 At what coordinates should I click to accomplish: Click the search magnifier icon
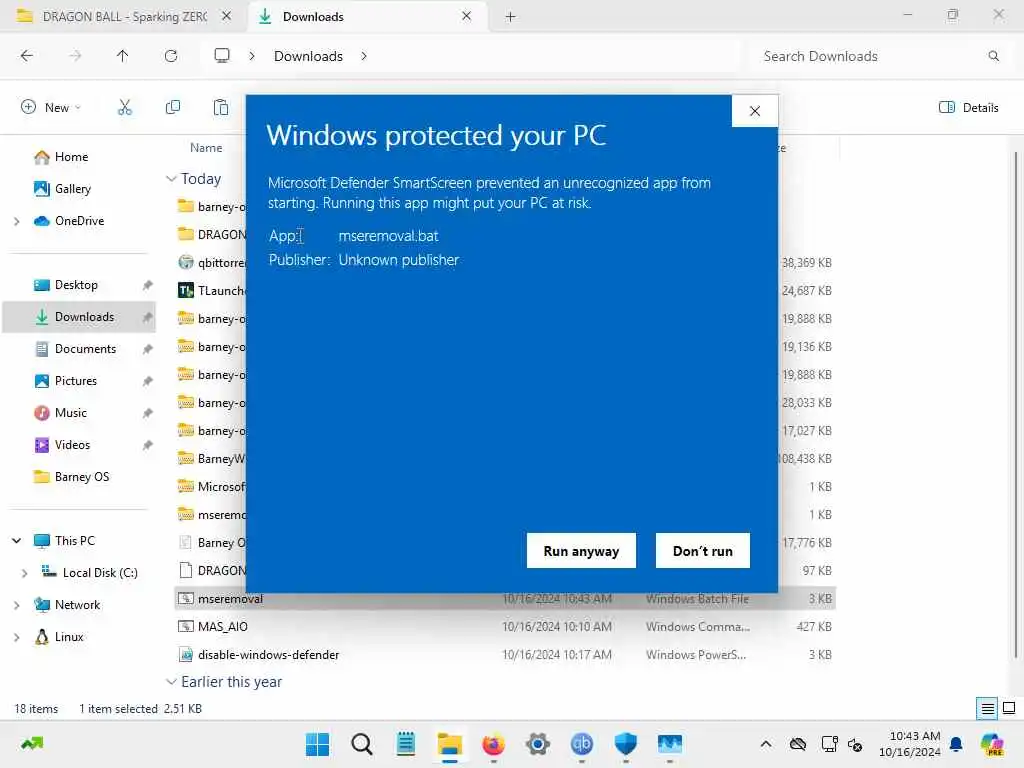pos(993,56)
